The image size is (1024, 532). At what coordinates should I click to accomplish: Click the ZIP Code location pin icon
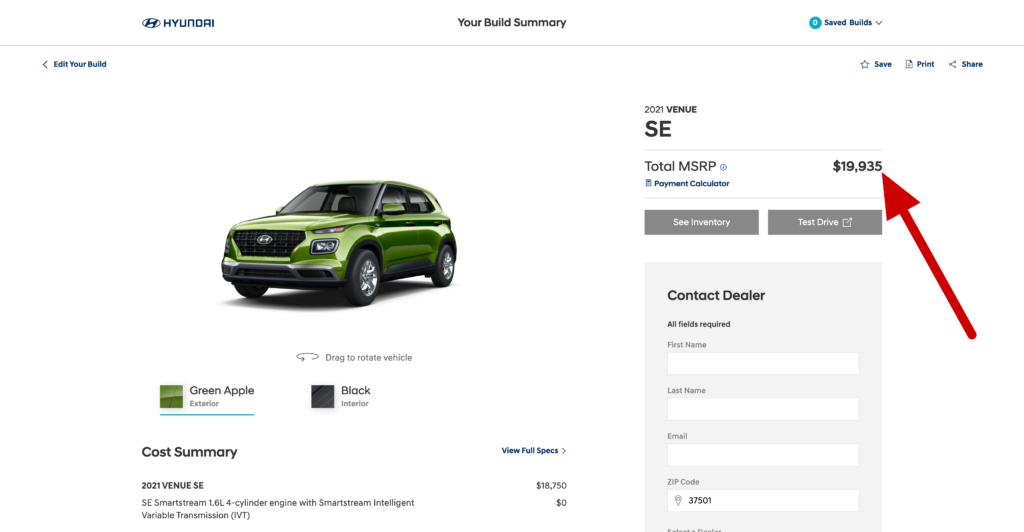tap(678, 501)
